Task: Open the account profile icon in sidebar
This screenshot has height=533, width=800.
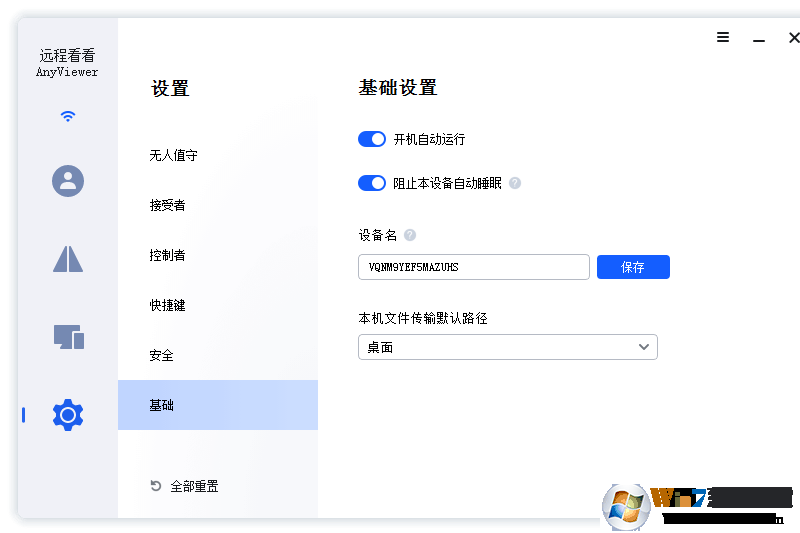Action: 68,181
